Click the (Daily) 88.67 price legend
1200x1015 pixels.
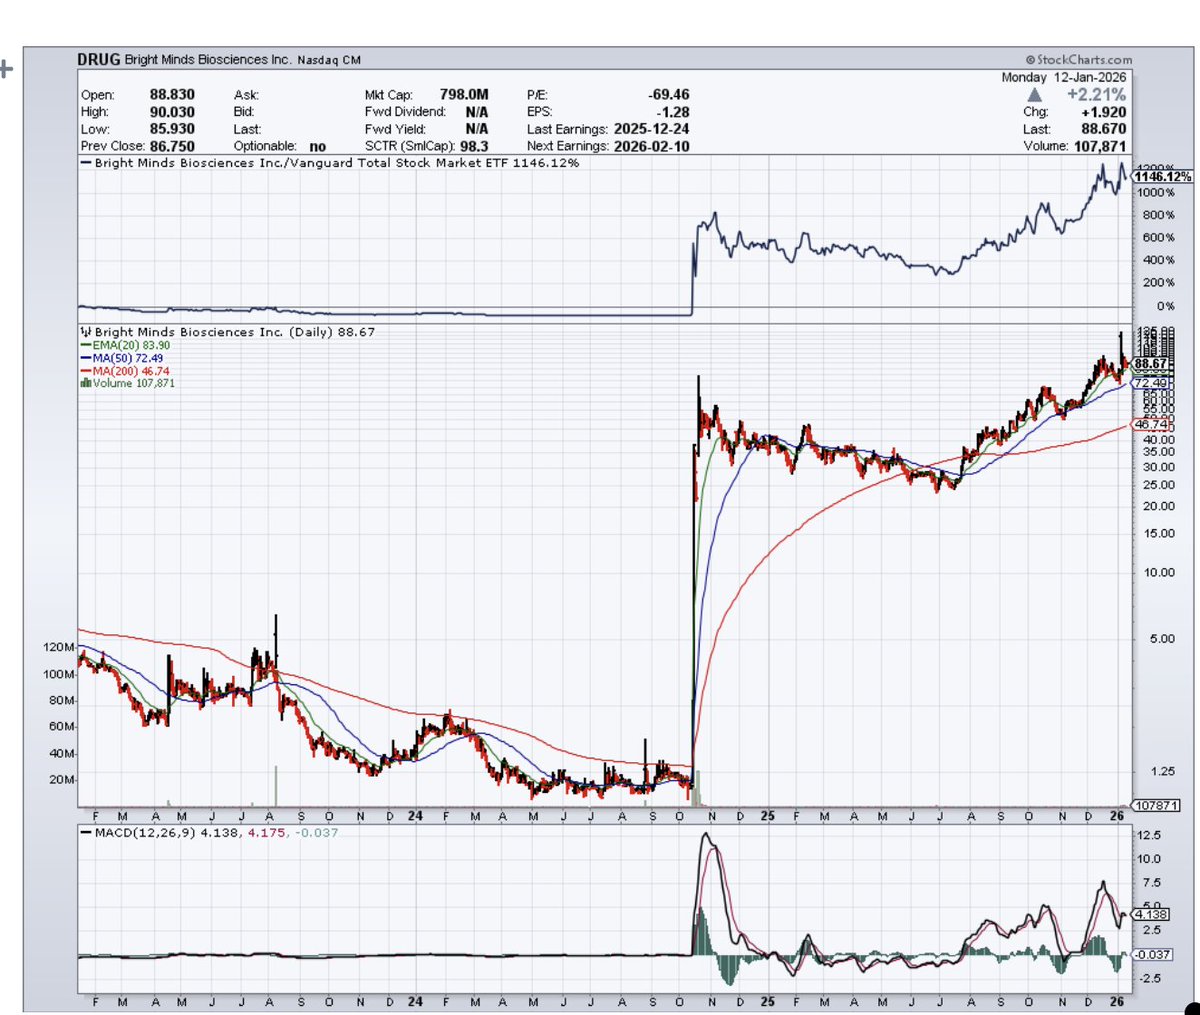227,332
